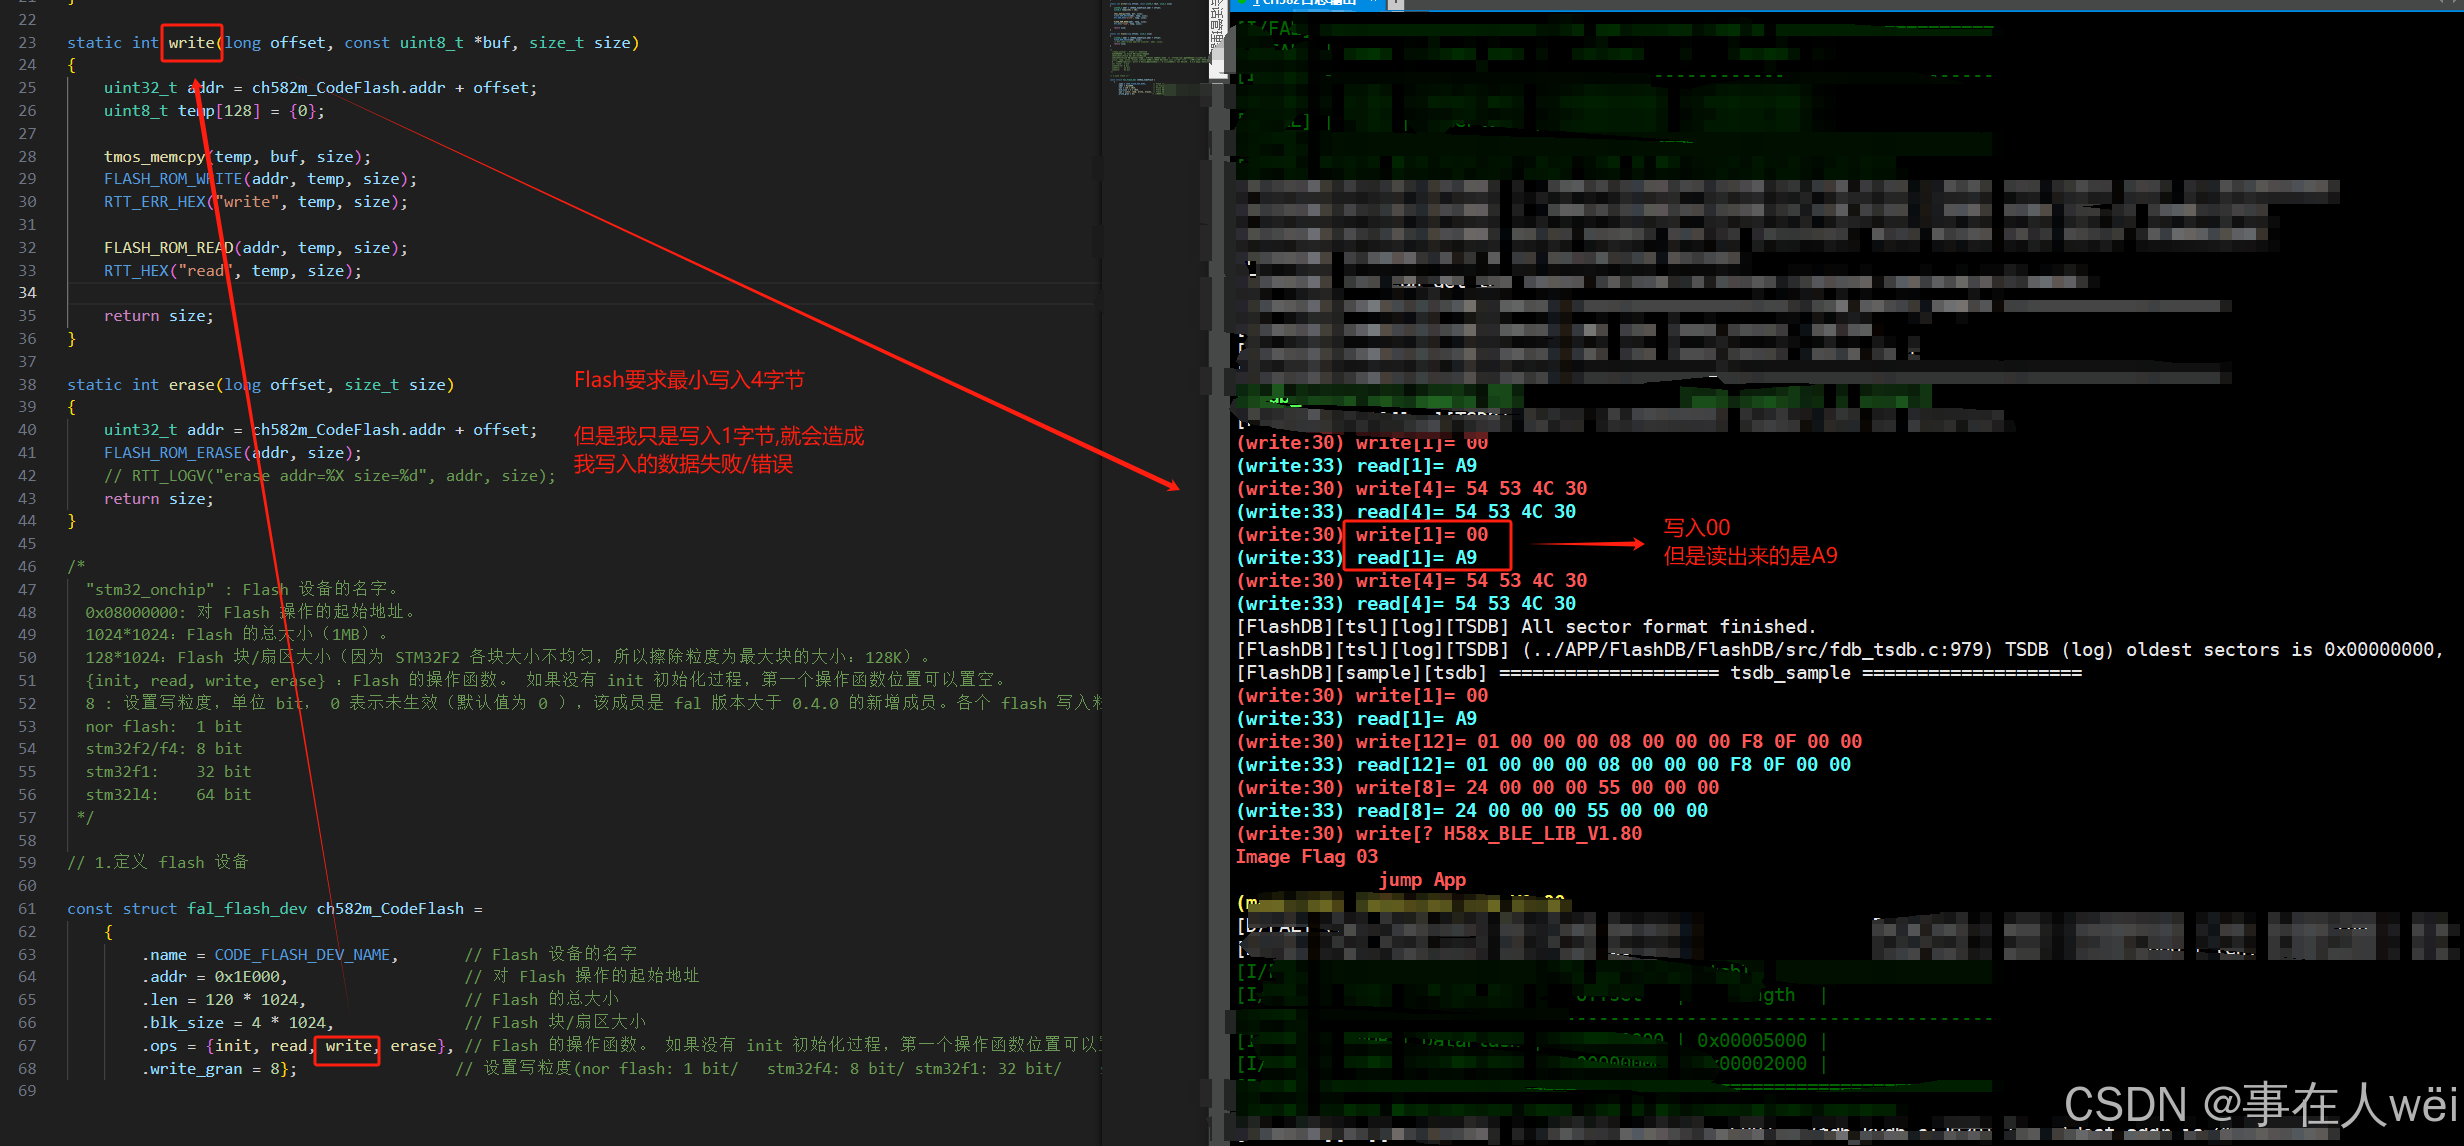2464x1146 pixels.
Task: Click the write function name on line 23
Action: pyautogui.click(x=191, y=42)
